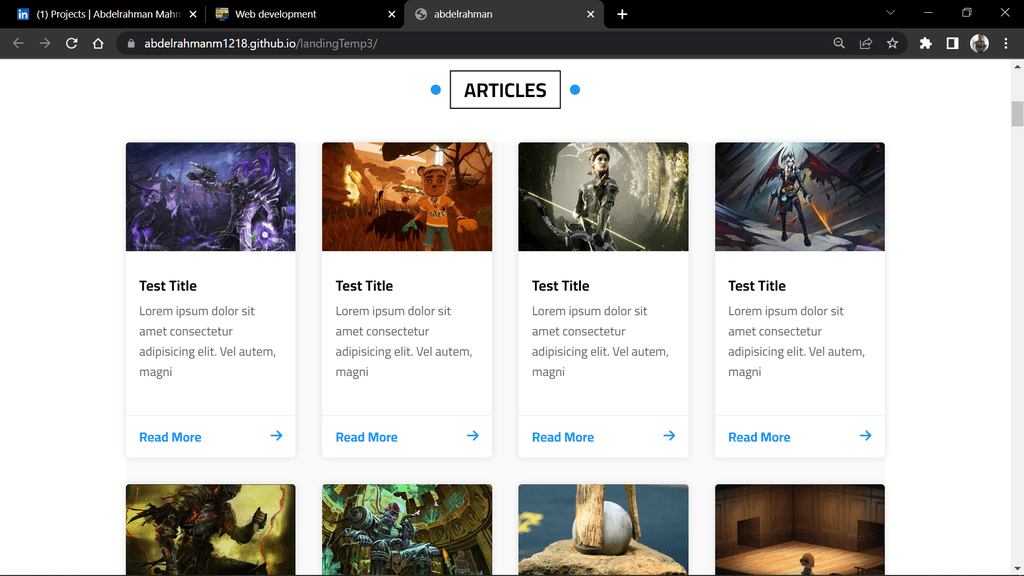Open the dark knight artwork in second row
The height and width of the screenshot is (576, 1024).
(x=210, y=529)
